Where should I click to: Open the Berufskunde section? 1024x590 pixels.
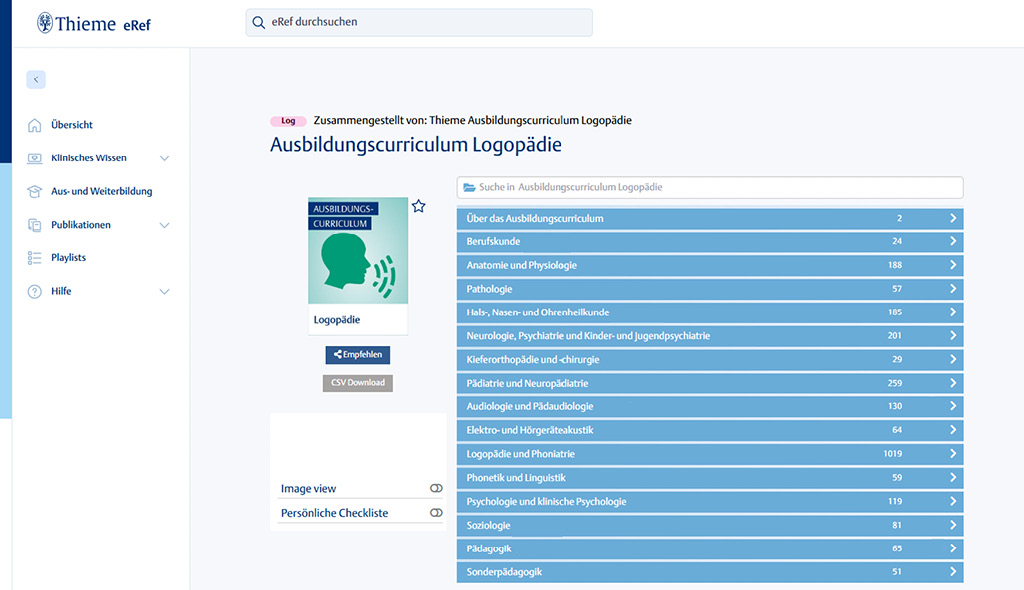[710, 241]
